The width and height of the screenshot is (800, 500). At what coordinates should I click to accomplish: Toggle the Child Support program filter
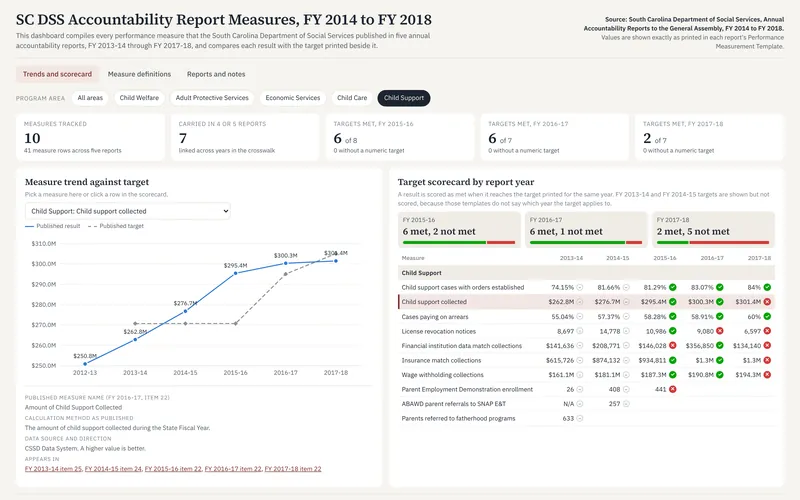pos(404,98)
